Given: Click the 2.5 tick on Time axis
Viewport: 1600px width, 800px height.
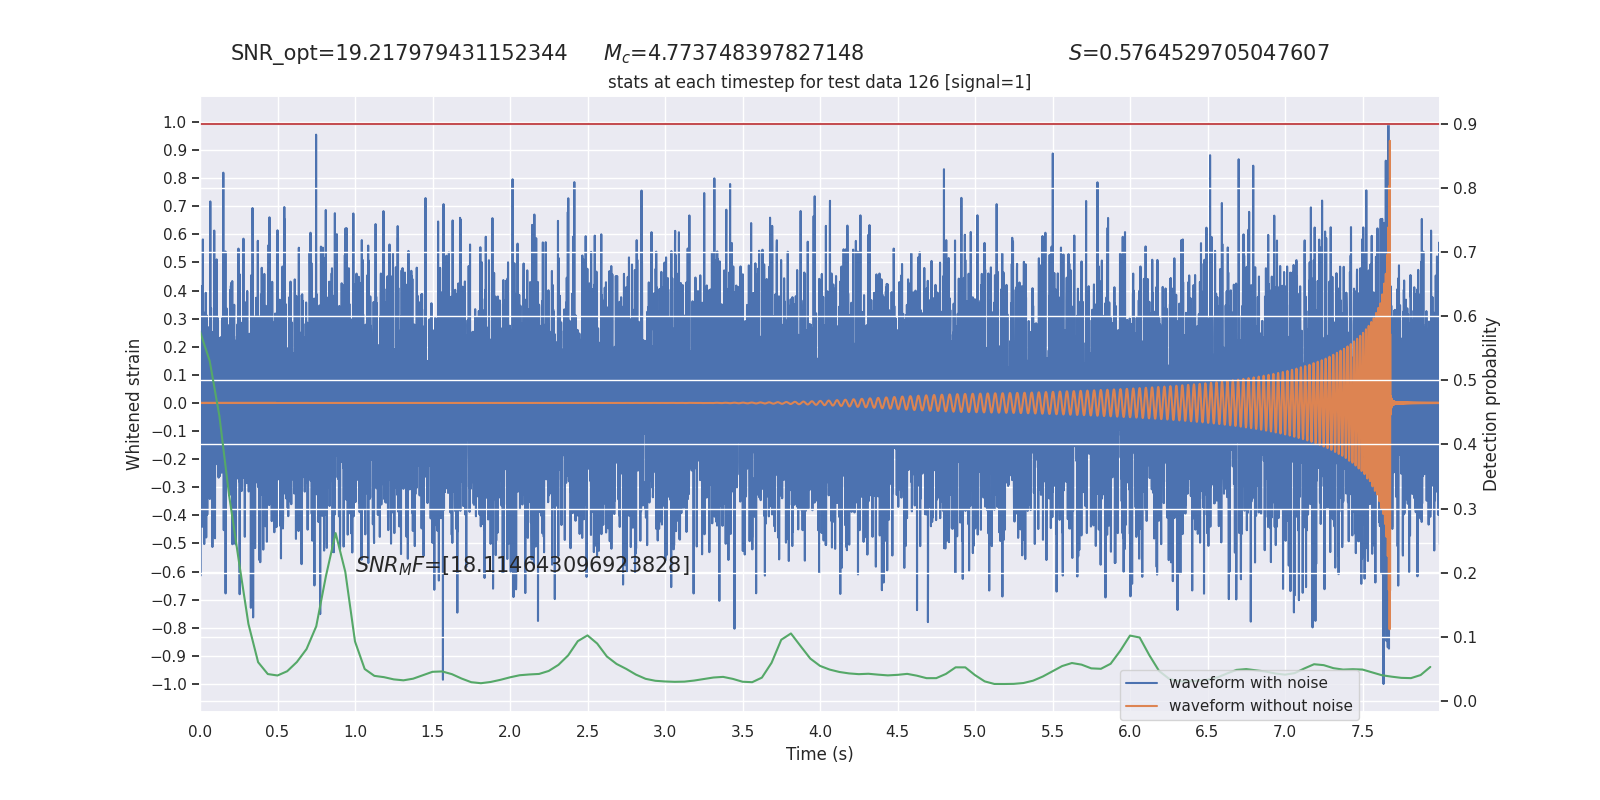Looking at the screenshot, I should pyautogui.click(x=587, y=731).
